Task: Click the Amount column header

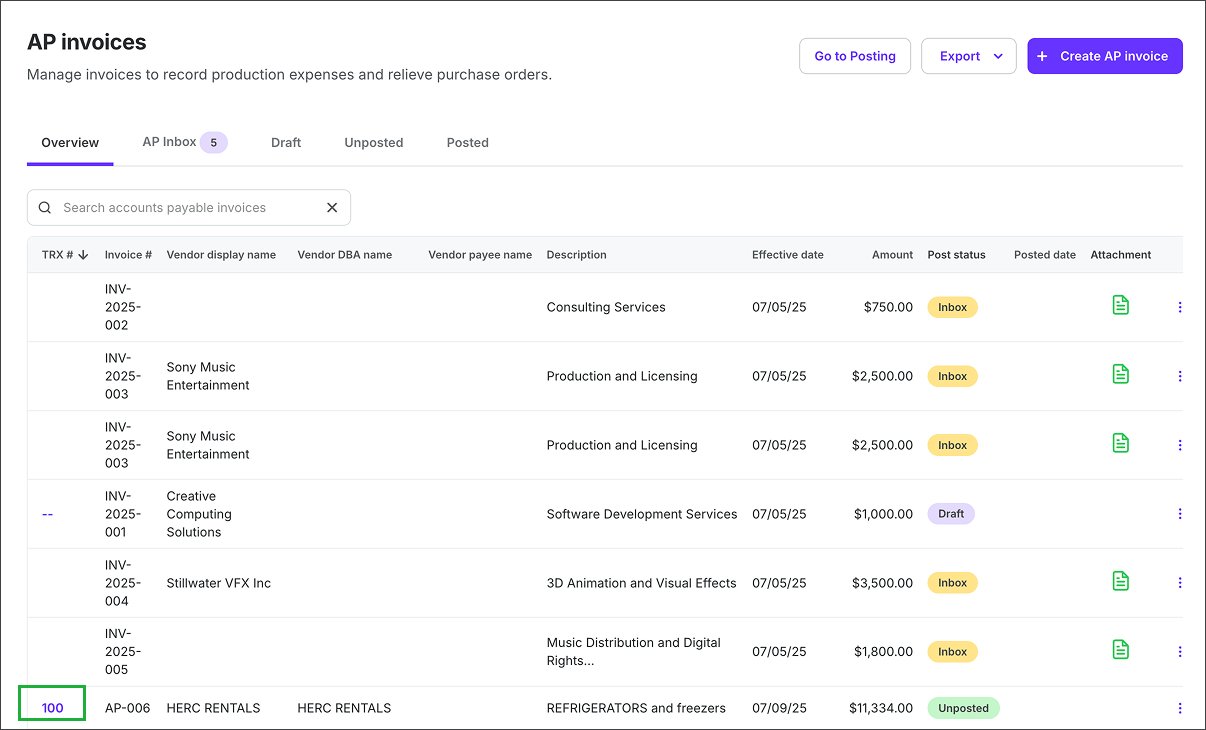Action: (x=892, y=255)
